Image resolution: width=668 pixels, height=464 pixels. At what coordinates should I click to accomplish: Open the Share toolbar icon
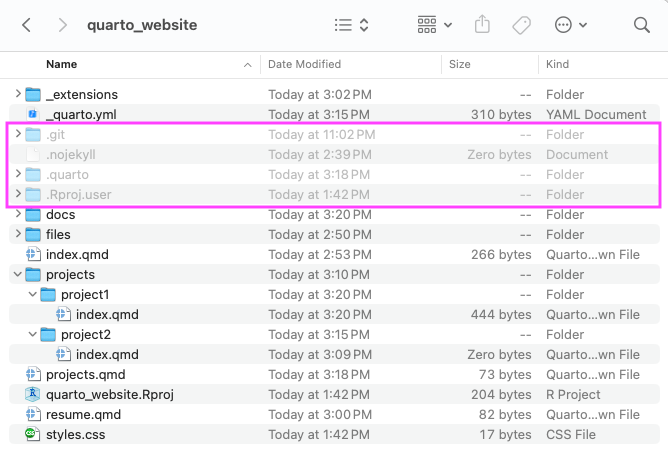click(482, 24)
